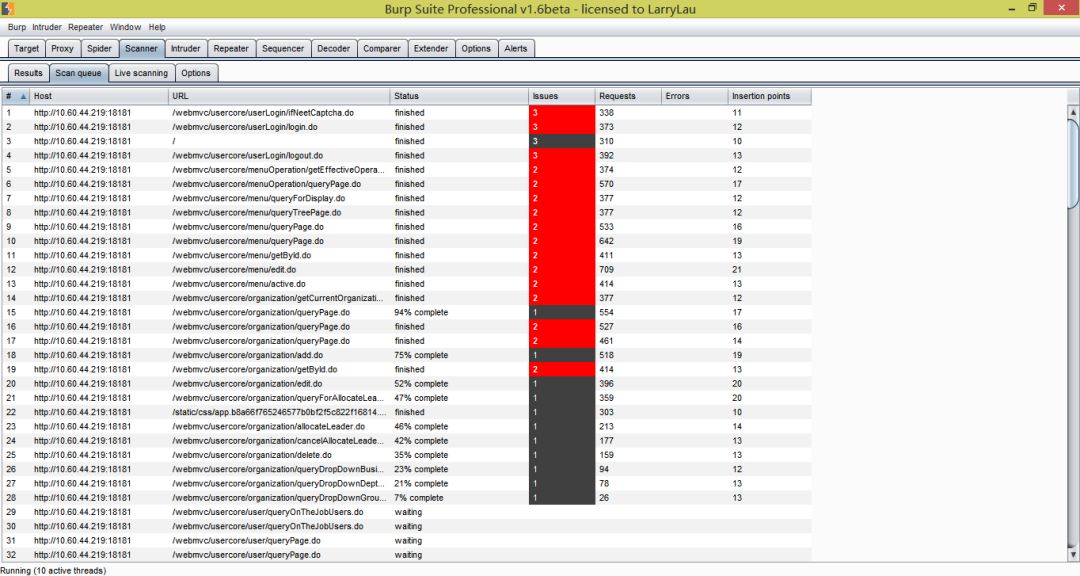Switch to the Live scanning sub-tab
This screenshot has width=1080, height=576.
(x=141, y=73)
